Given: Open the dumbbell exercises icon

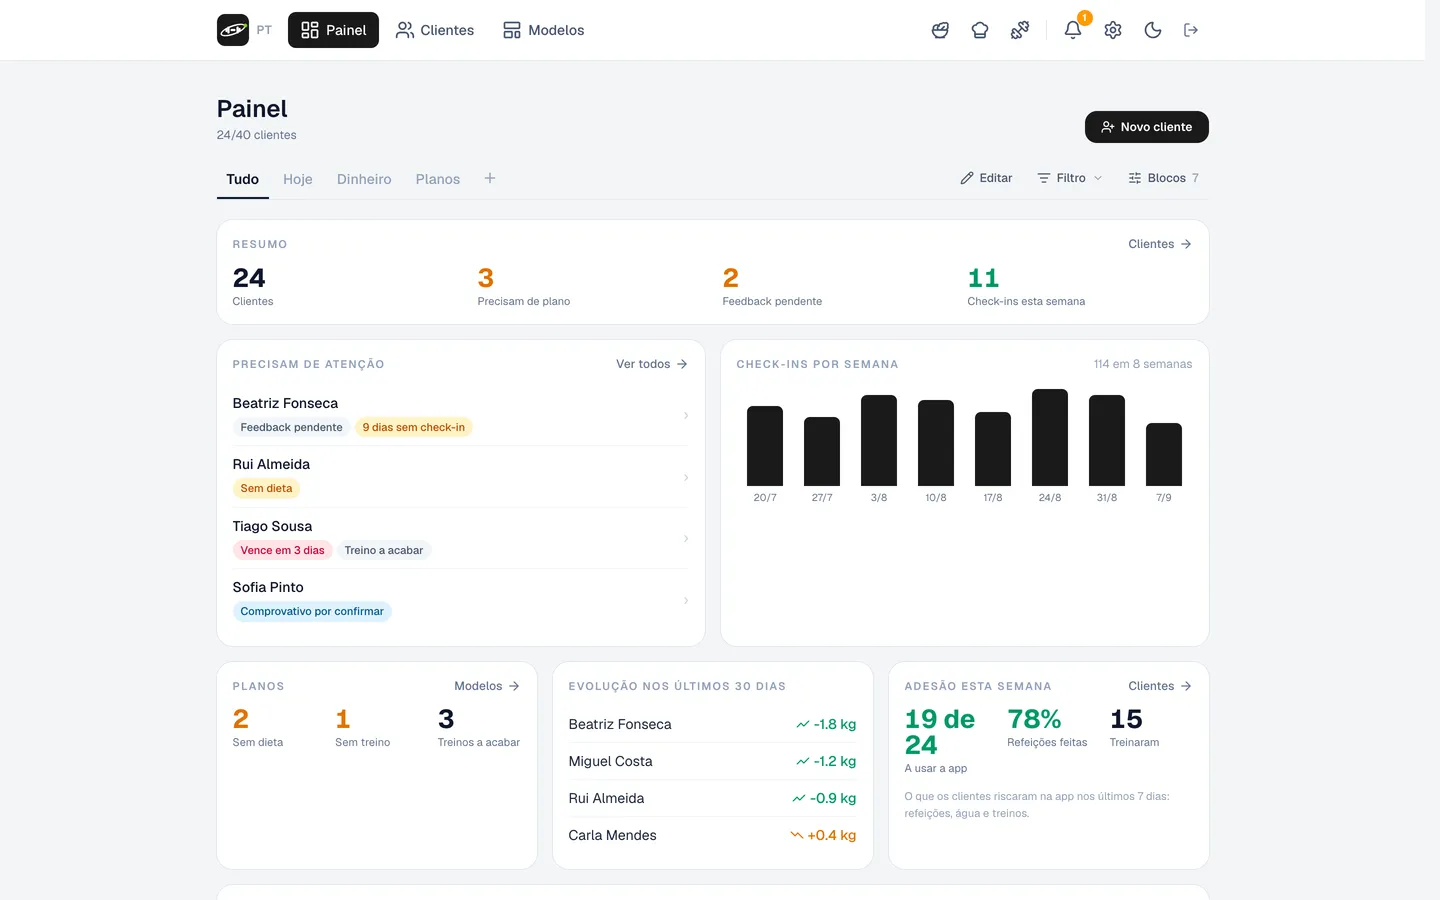Looking at the screenshot, I should 1020,30.
